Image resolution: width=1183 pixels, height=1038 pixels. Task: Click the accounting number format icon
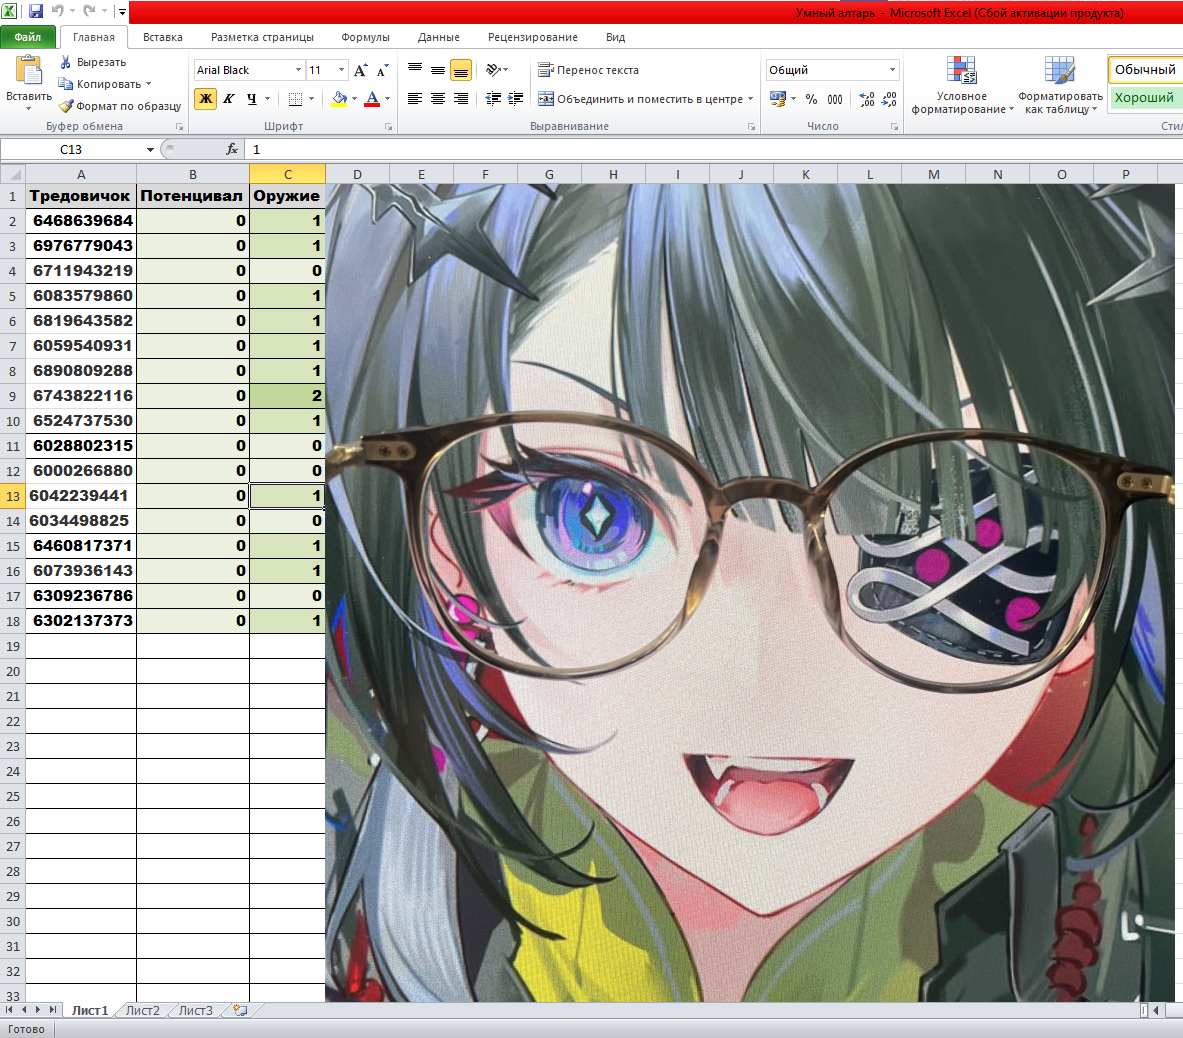778,99
